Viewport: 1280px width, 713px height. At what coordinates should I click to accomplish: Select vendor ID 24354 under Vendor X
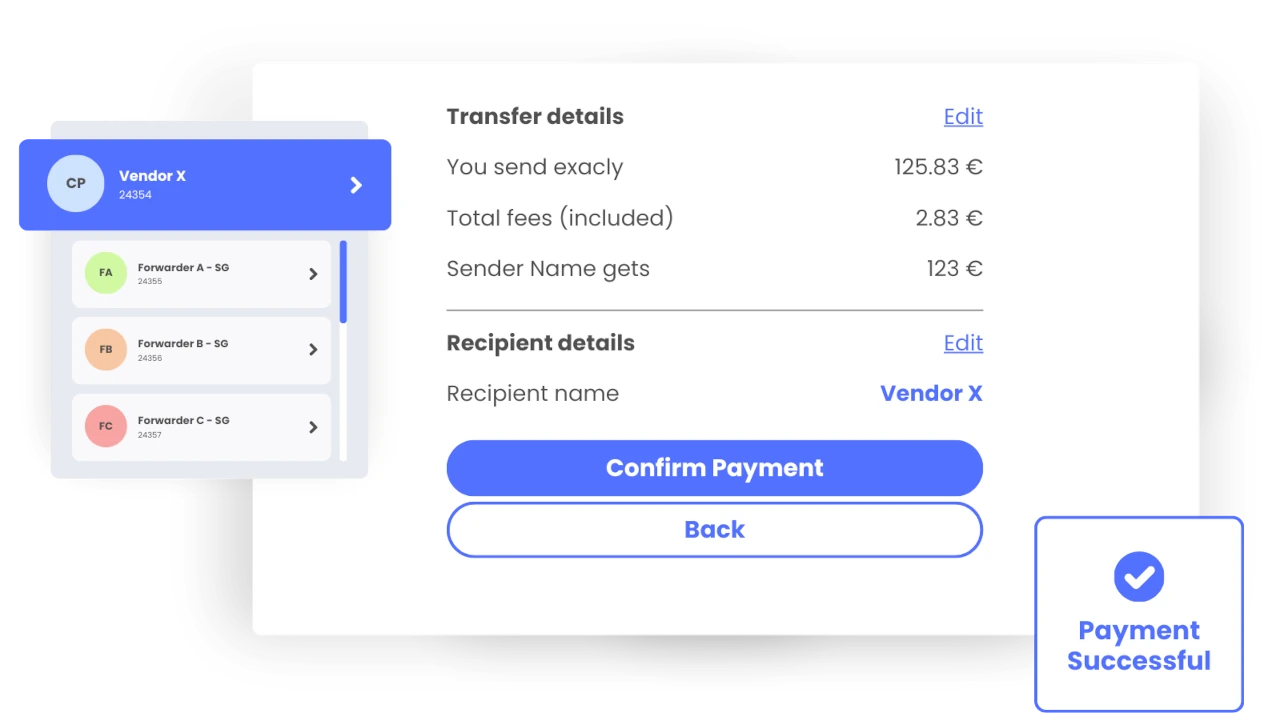coord(136,195)
